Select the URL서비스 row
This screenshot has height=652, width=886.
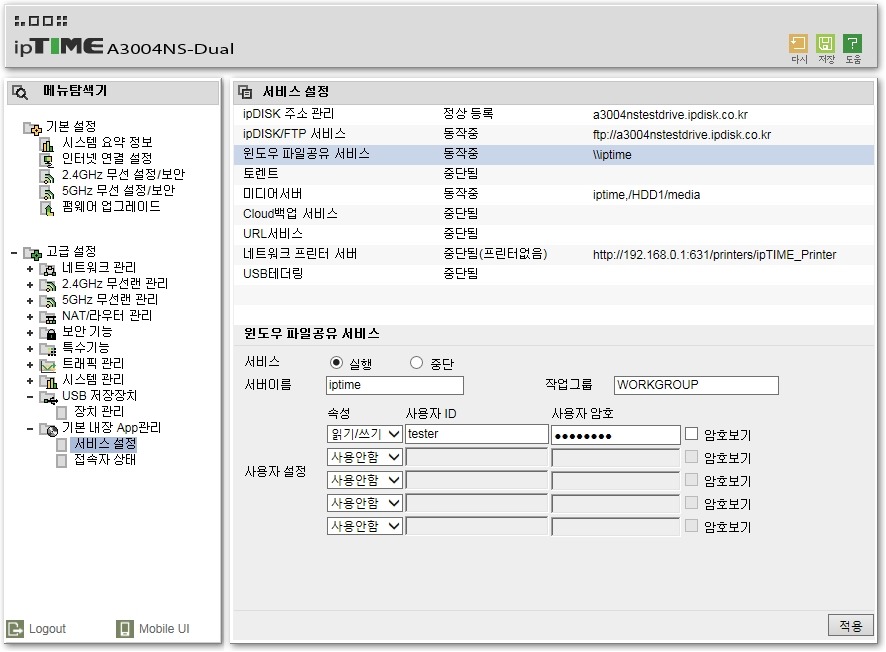click(x=554, y=234)
